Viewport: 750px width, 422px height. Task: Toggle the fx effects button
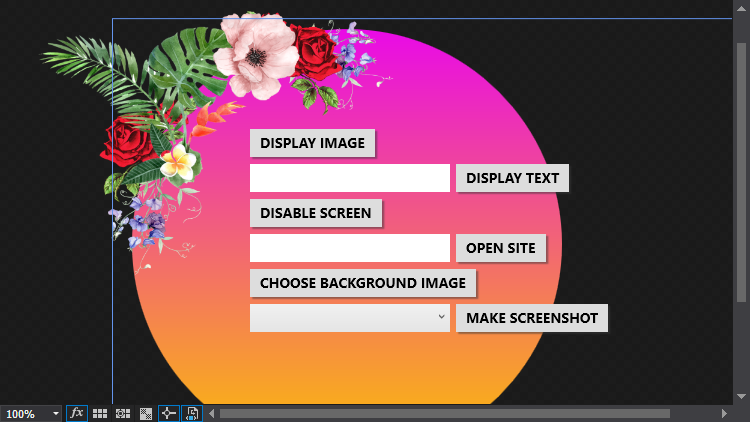[x=77, y=413]
